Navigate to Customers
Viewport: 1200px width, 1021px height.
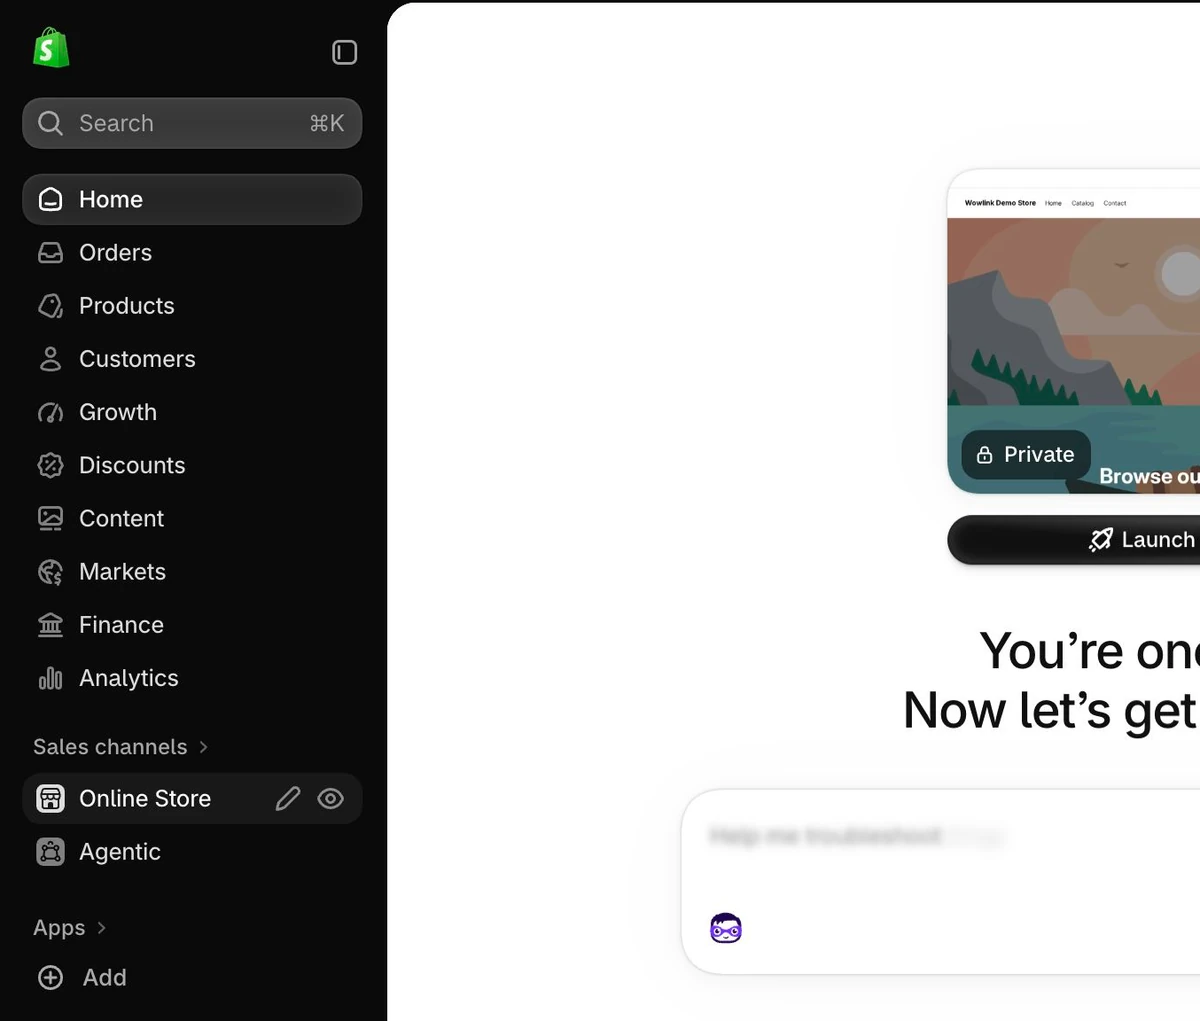tap(137, 359)
